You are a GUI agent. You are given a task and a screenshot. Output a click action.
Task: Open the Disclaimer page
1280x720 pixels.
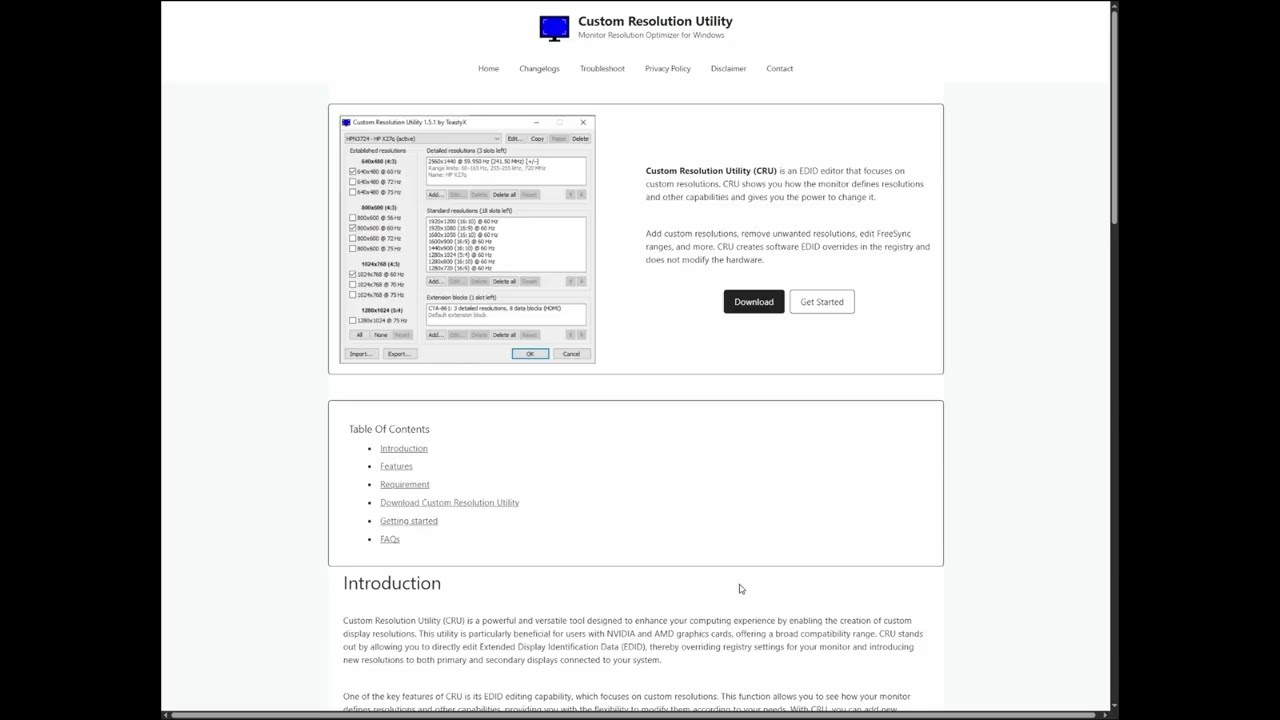click(728, 68)
